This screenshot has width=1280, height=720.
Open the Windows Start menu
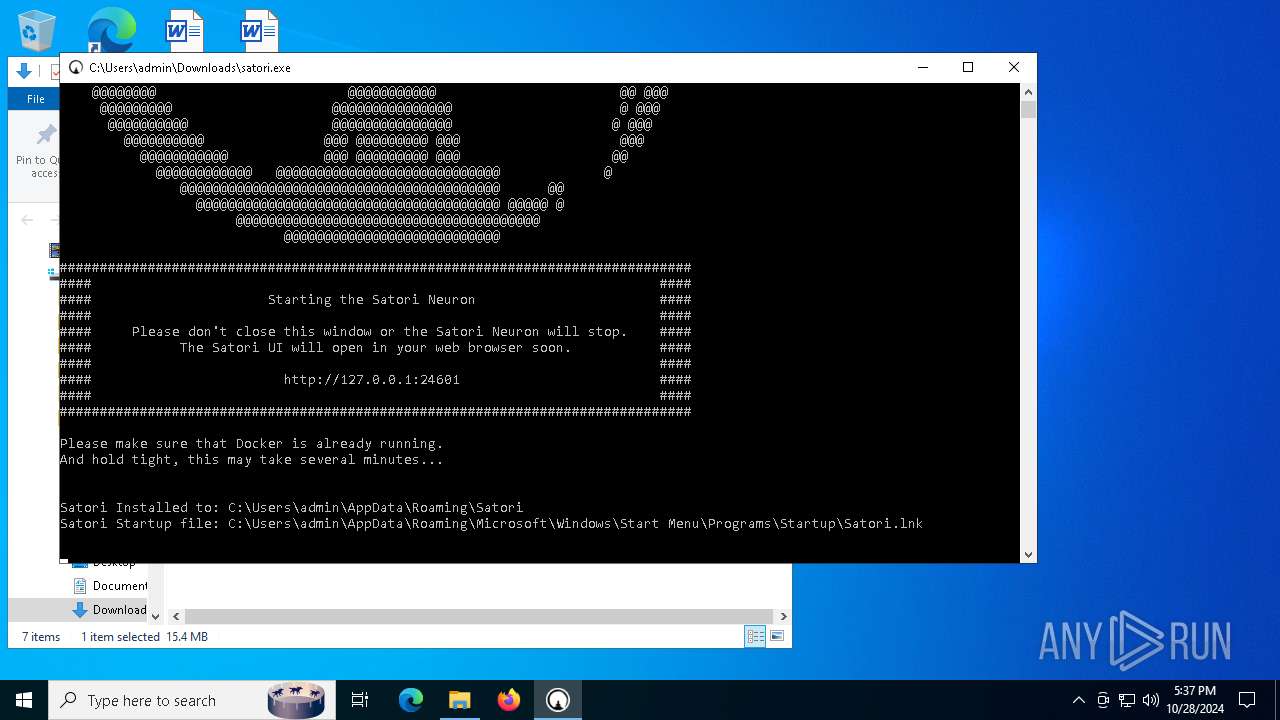click(24, 700)
